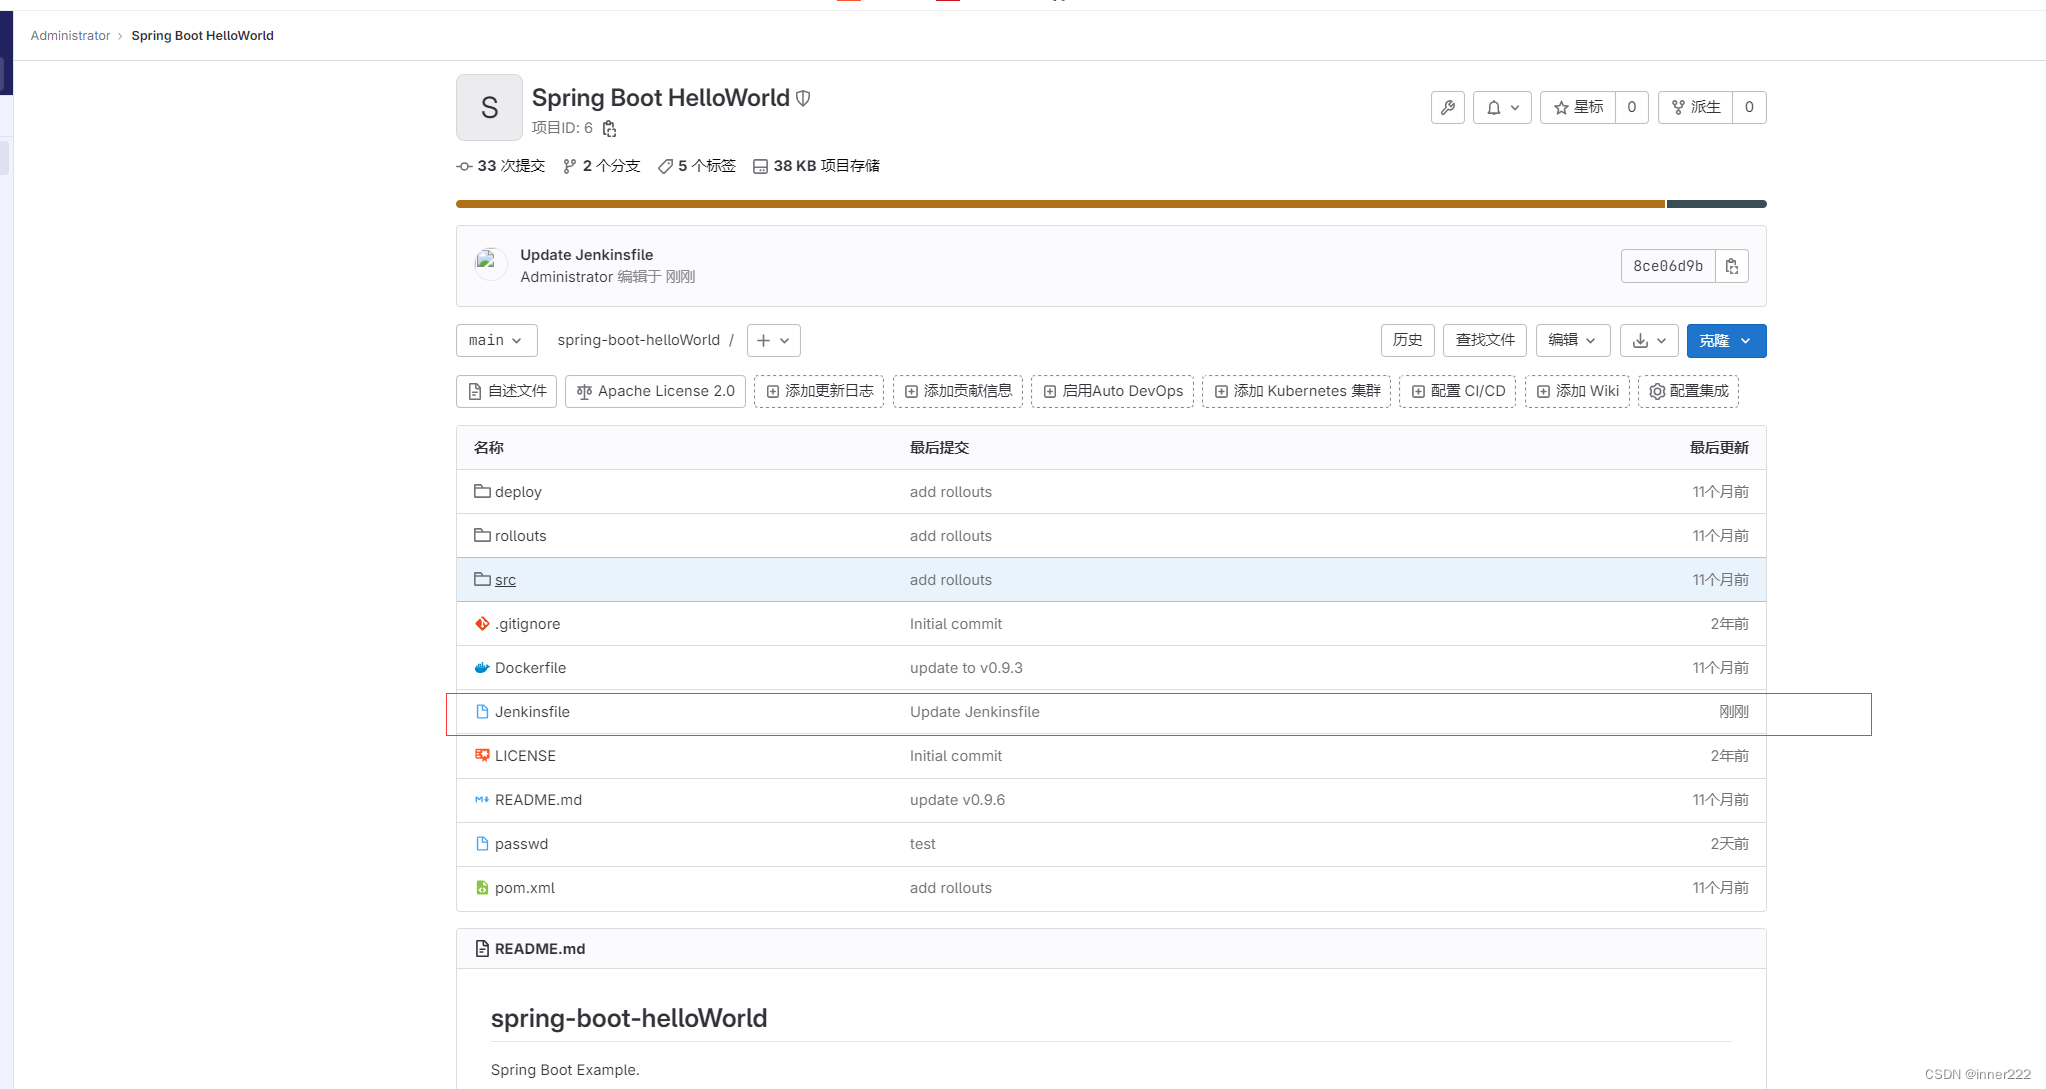
Task: Open the main branch selector dropdown
Action: [496, 340]
